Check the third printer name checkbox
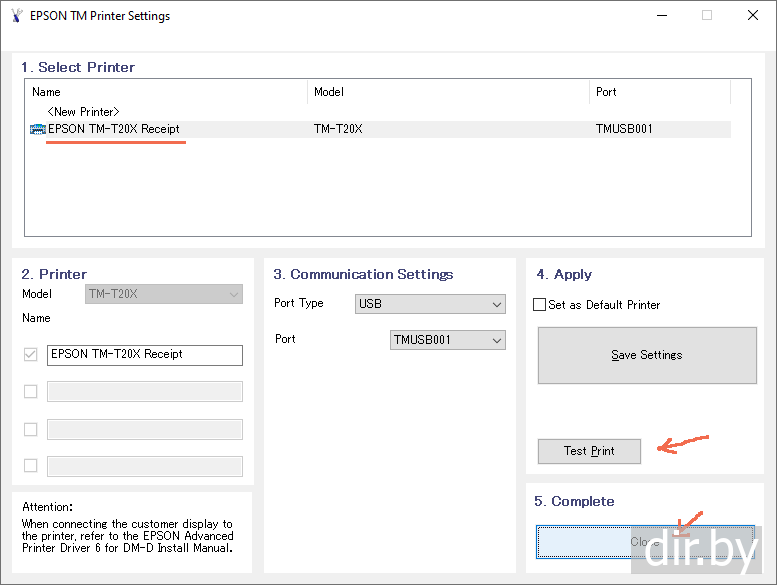This screenshot has height=585, width=777. pyautogui.click(x=30, y=429)
